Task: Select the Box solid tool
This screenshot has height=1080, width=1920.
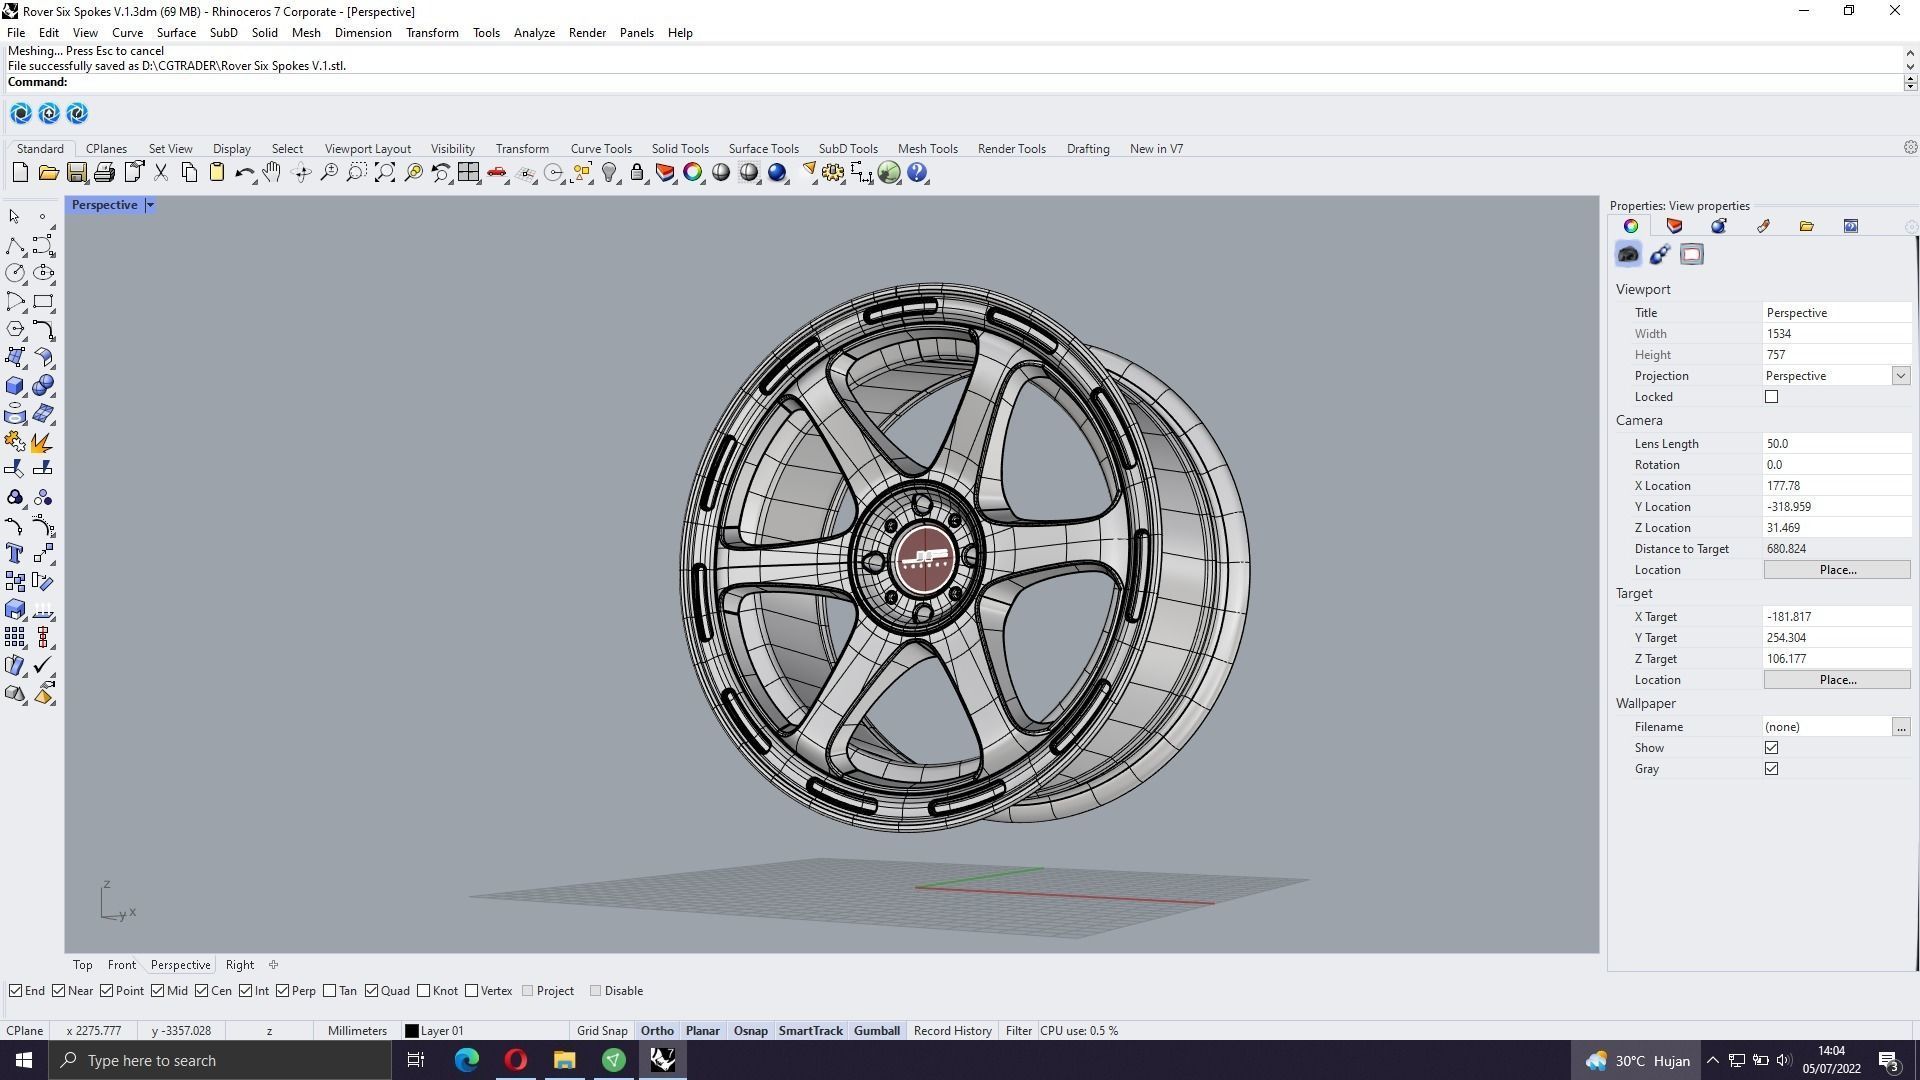Action: coord(15,385)
